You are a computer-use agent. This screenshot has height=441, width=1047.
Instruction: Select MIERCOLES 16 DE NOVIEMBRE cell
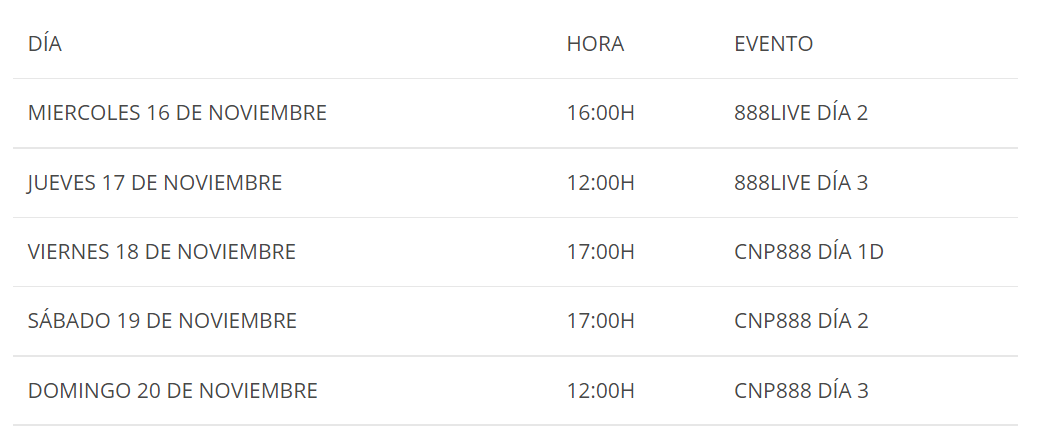coord(177,113)
